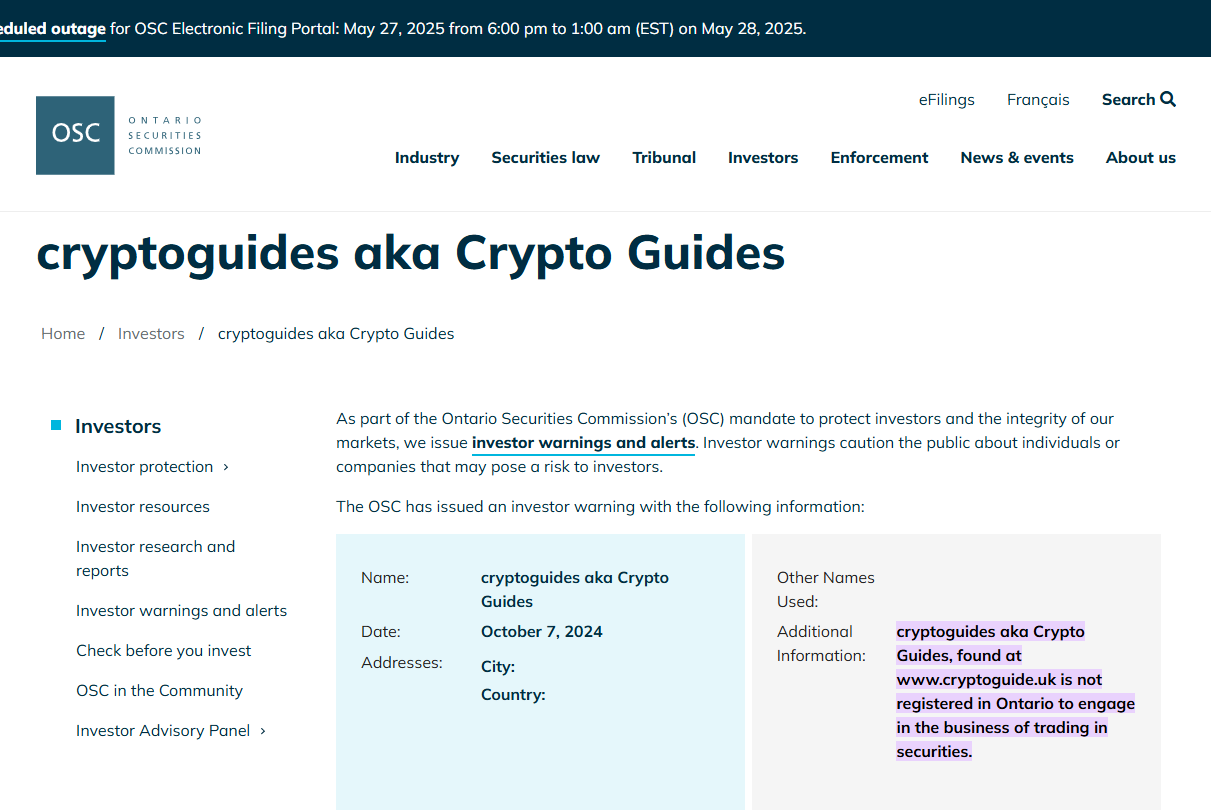The image size is (1211, 810).
Task: Click the Addresses: label
Action: (402, 662)
